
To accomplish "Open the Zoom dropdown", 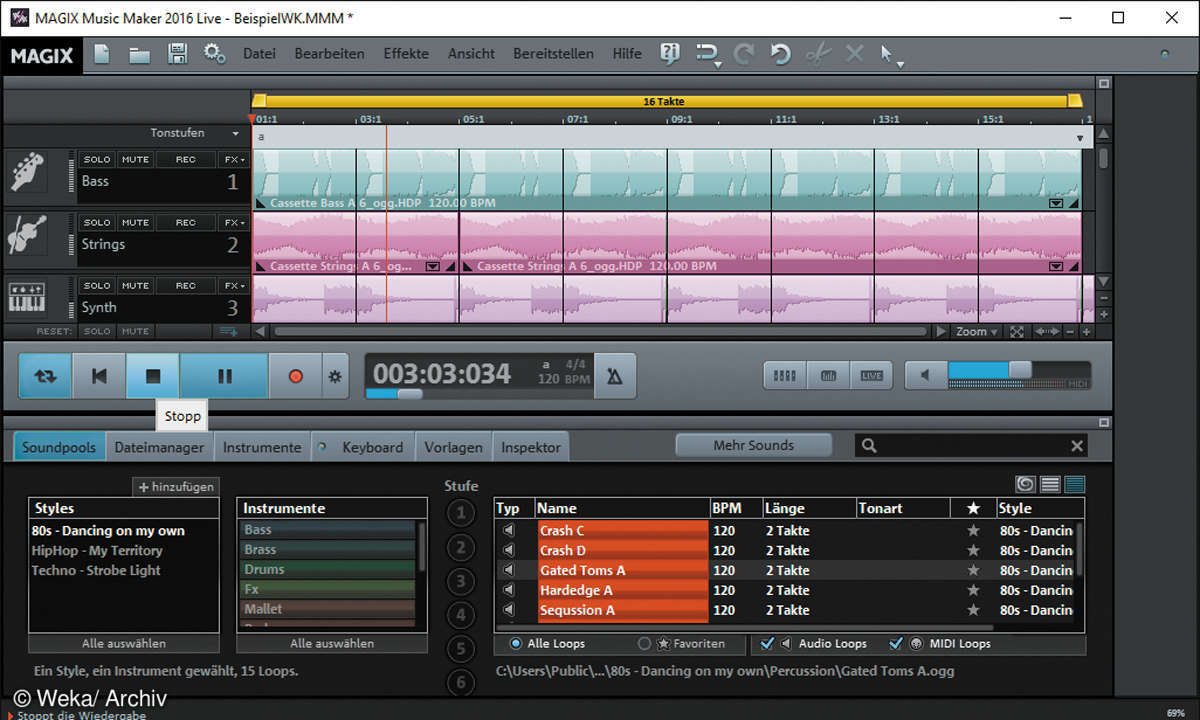I will pyautogui.click(x=976, y=332).
